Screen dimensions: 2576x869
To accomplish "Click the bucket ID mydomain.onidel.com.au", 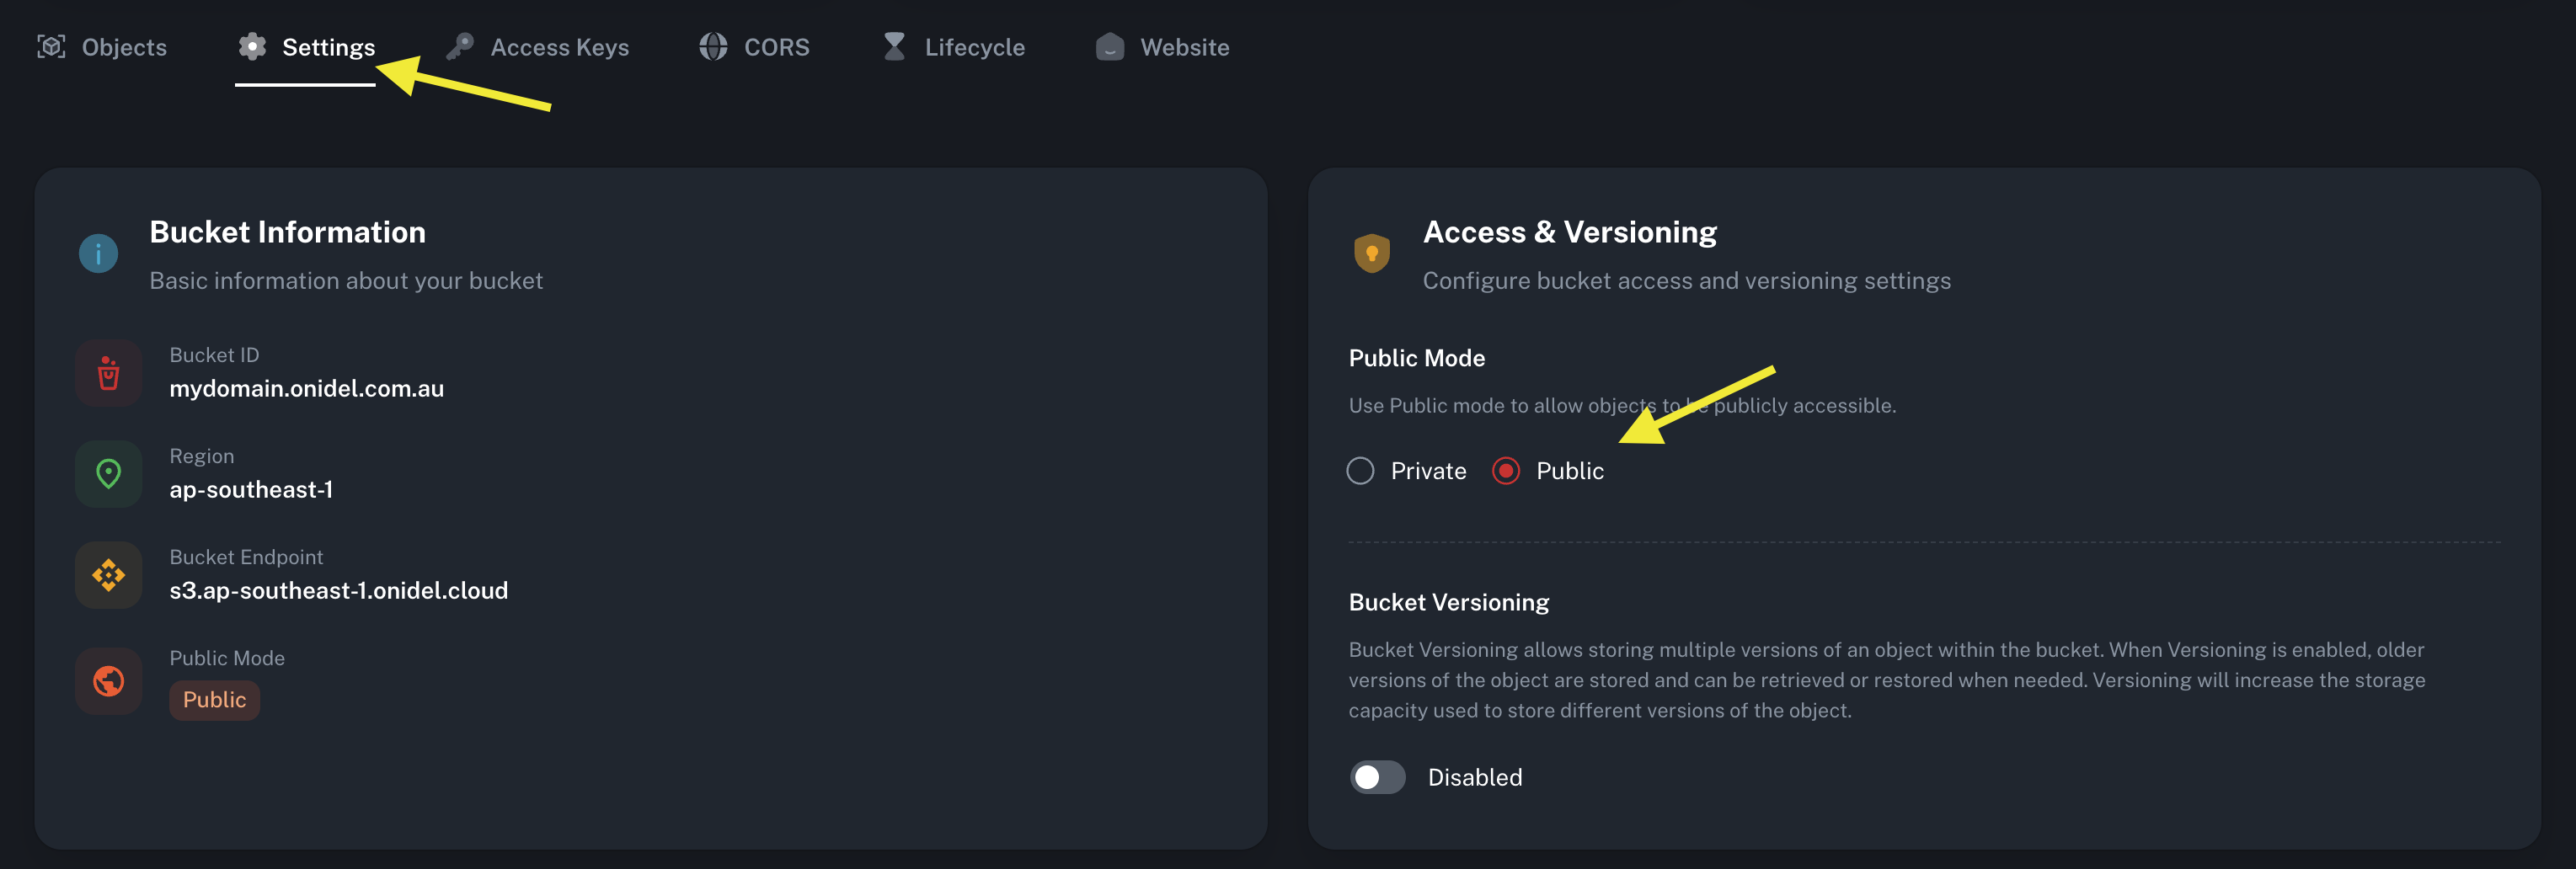I will coord(306,389).
